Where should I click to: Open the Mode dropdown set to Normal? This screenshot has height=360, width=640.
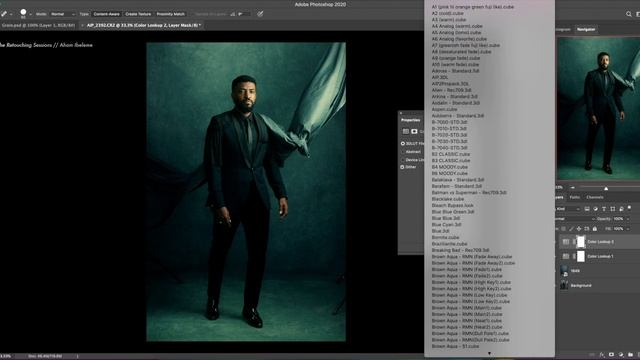click(62, 14)
